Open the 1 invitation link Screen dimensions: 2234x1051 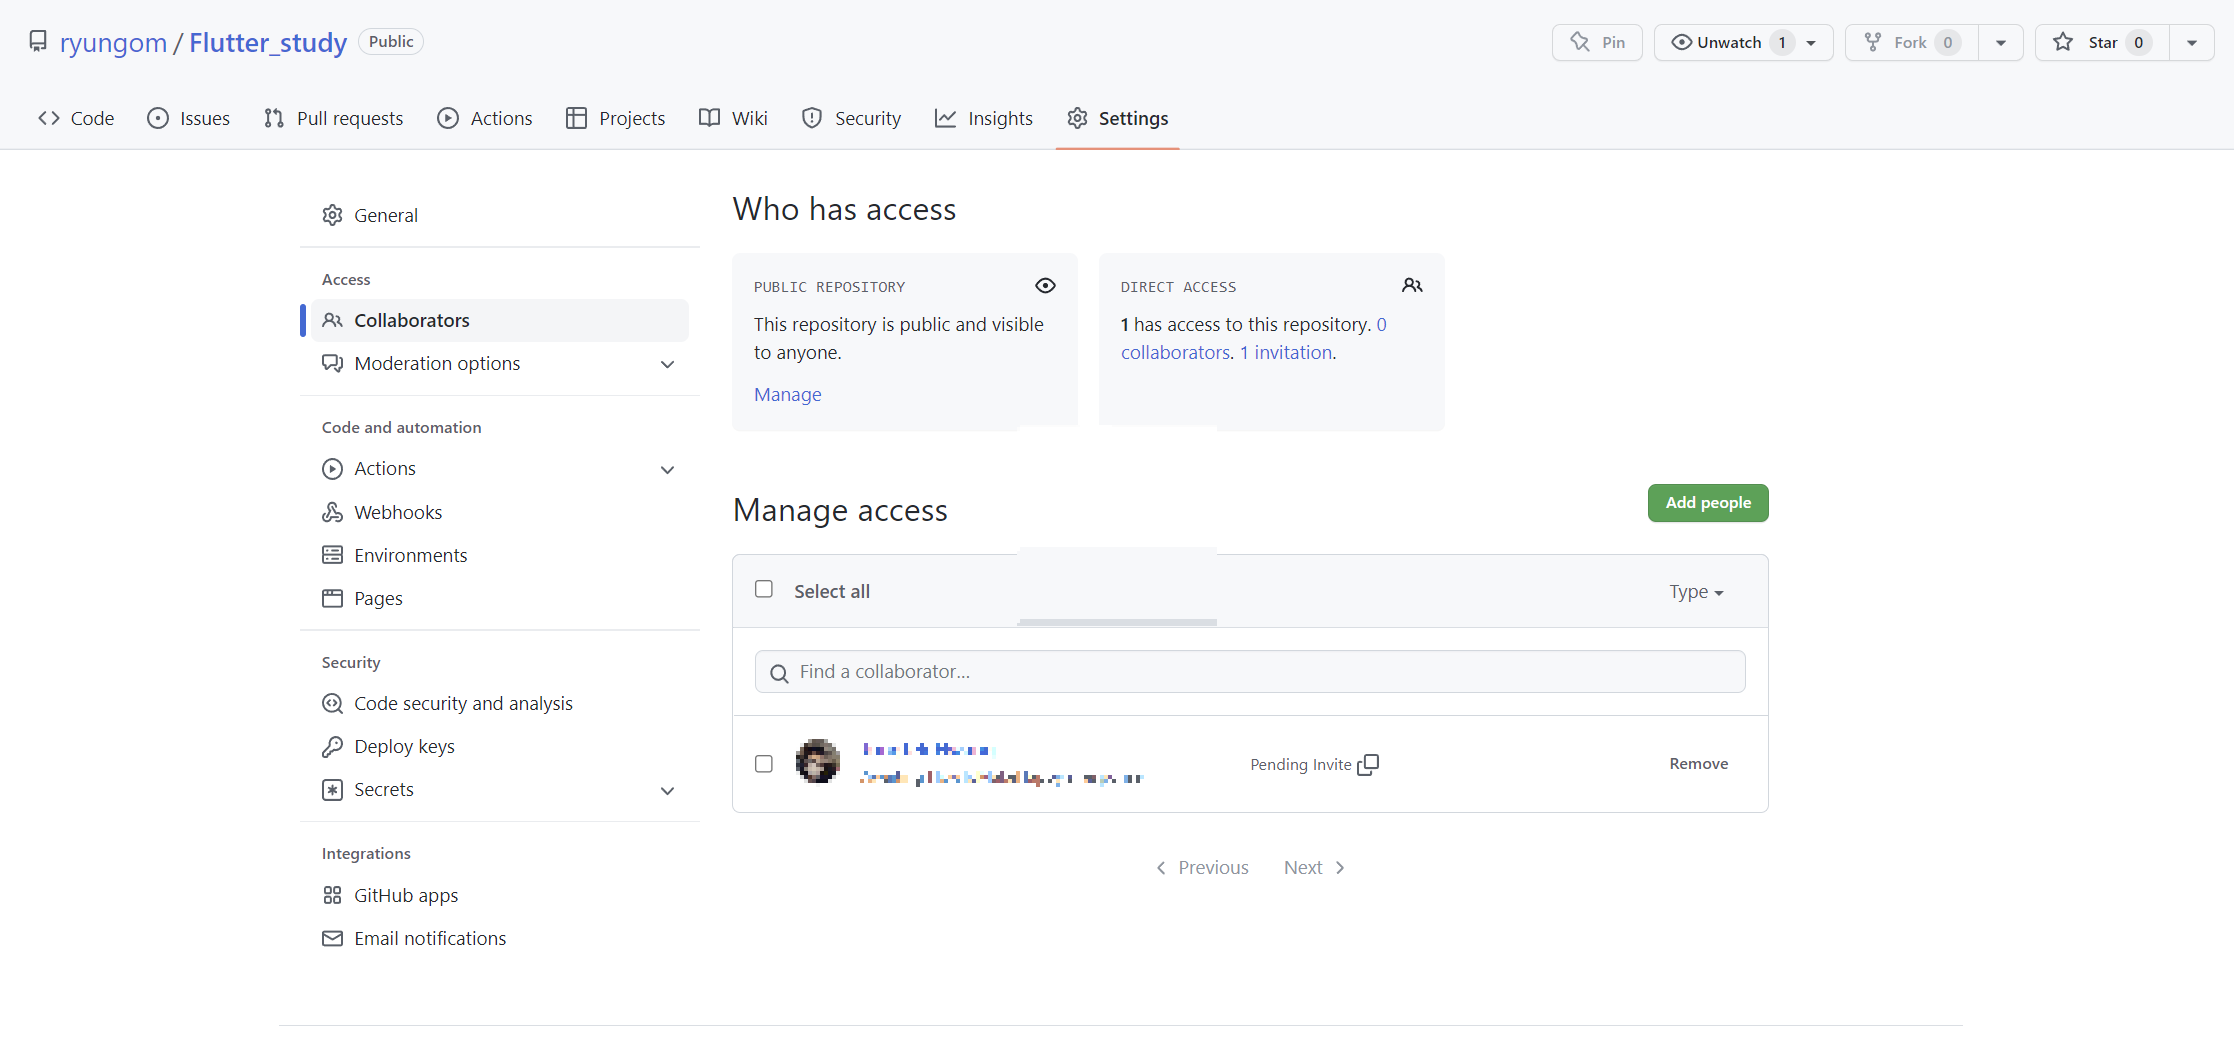pyautogui.click(x=1286, y=352)
